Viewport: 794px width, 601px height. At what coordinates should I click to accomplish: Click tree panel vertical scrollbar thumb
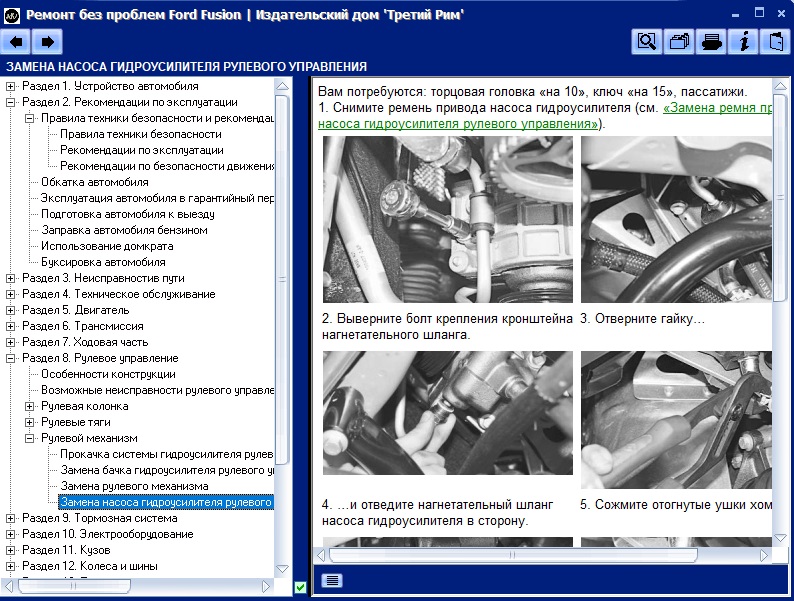click(283, 279)
